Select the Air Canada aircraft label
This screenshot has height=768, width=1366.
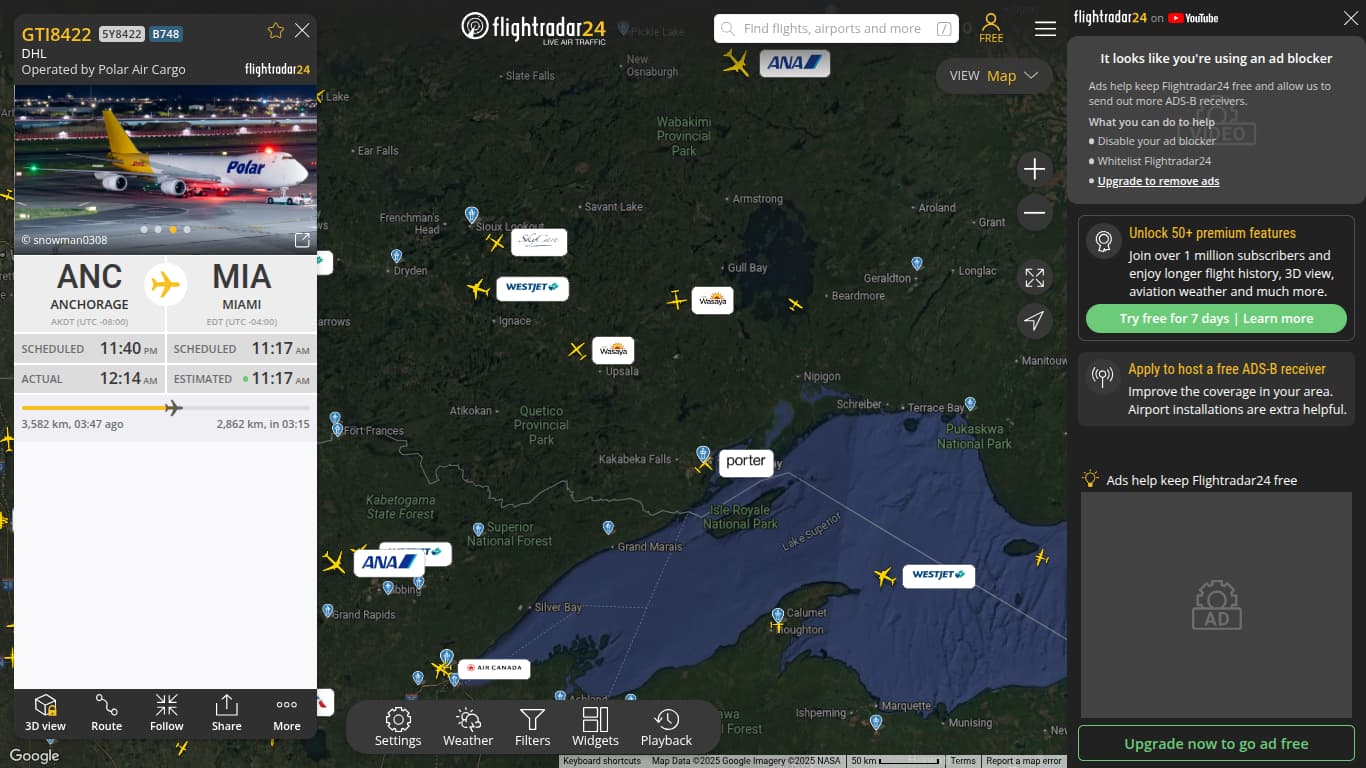495,668
